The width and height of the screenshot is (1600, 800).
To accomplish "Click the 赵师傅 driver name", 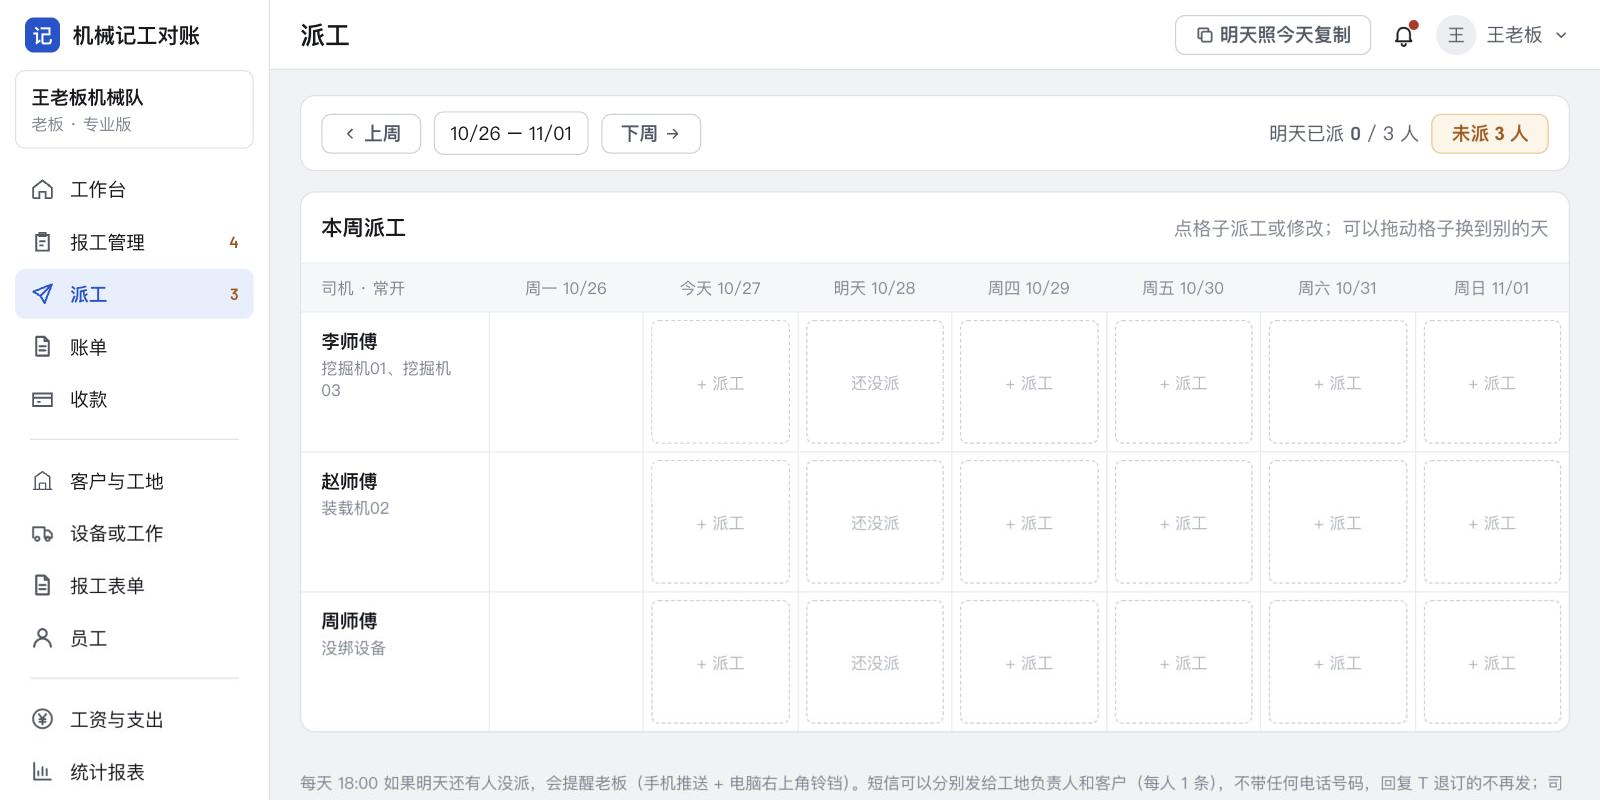I will [349, 482].
